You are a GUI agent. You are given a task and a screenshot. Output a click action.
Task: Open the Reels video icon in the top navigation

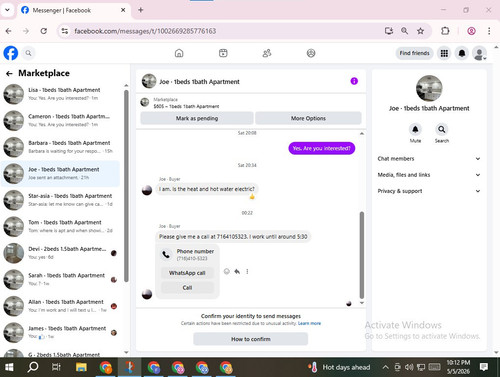(223, 53)
